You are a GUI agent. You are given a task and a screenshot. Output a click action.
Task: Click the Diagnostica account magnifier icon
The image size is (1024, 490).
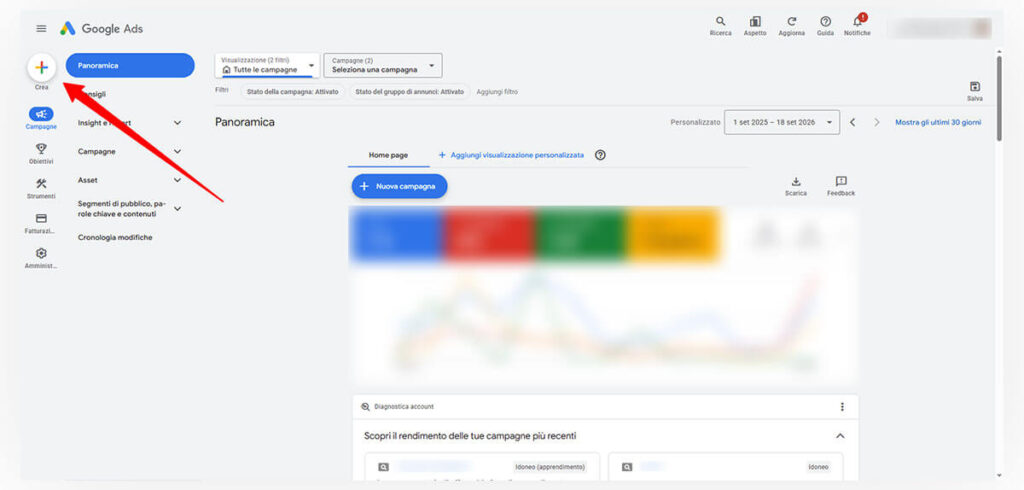(365, 406)
